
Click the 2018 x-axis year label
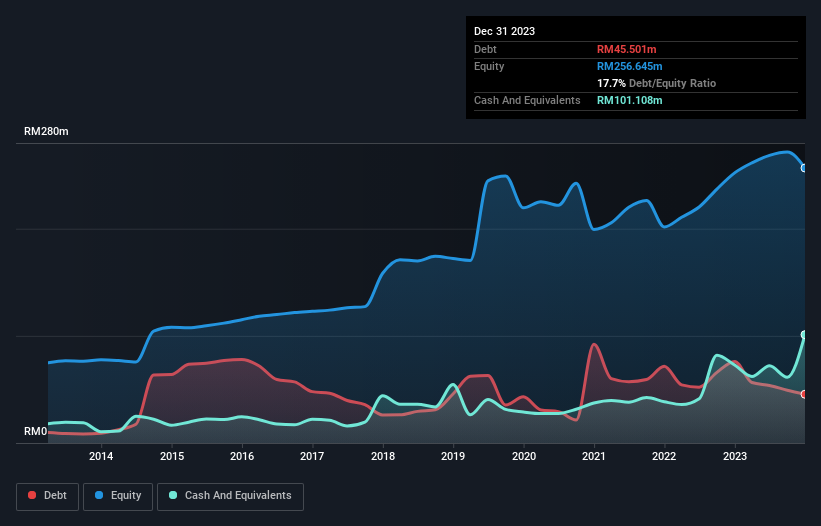[x=383, y=456]
